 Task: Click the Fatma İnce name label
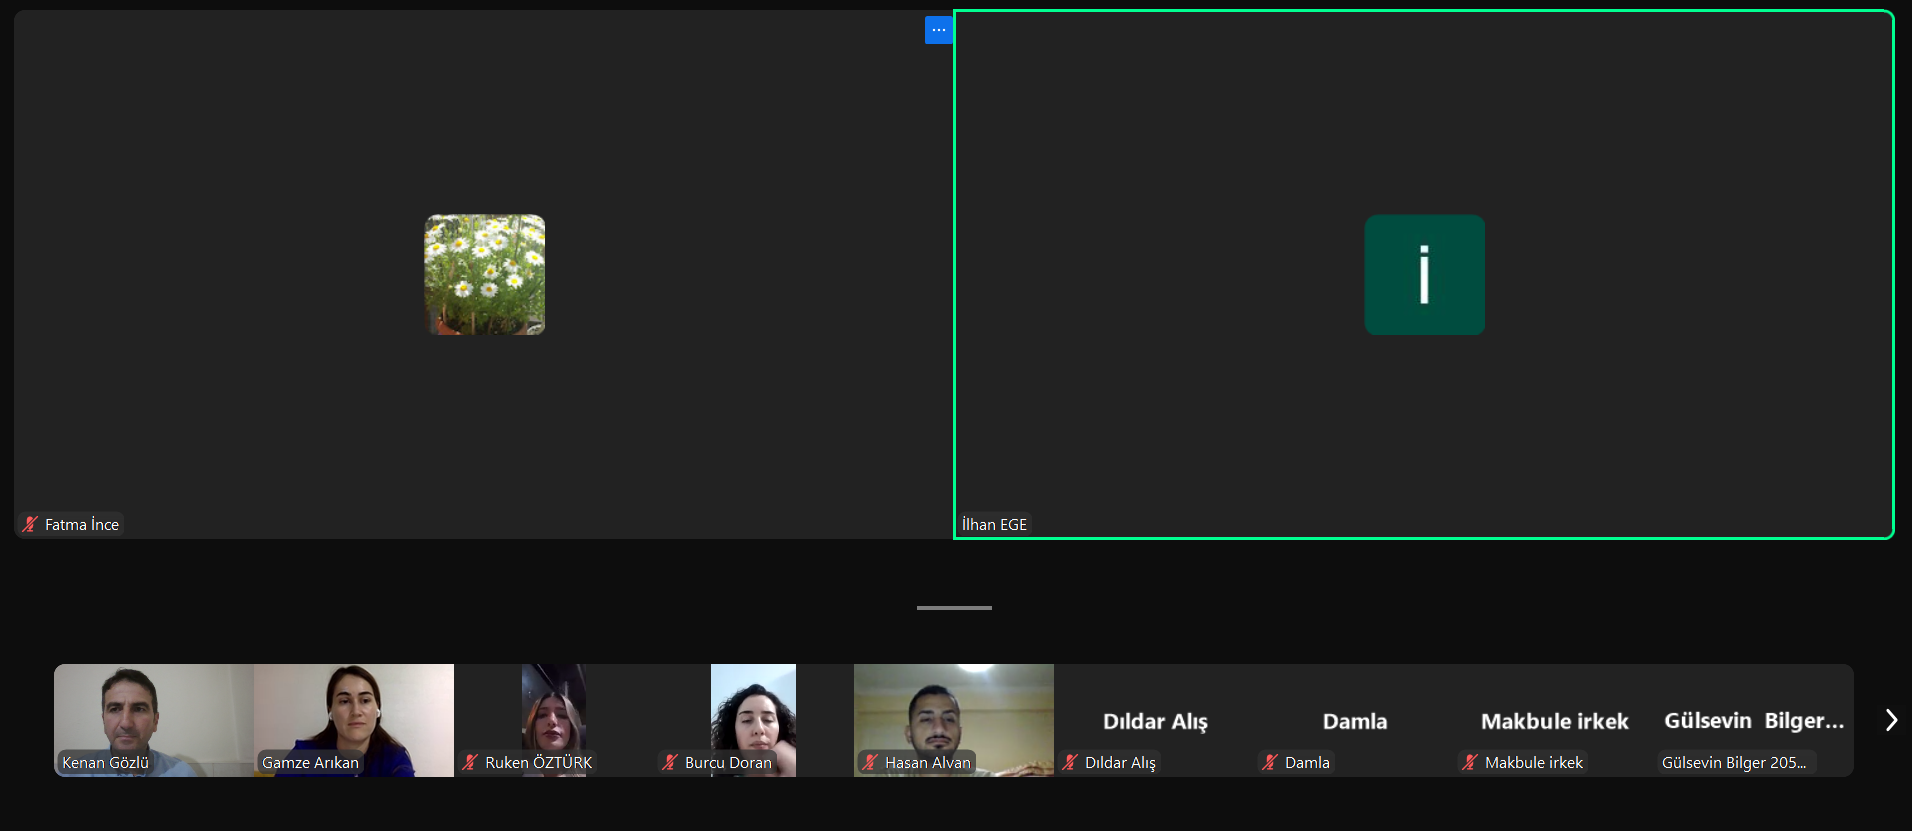pos(82,524)
